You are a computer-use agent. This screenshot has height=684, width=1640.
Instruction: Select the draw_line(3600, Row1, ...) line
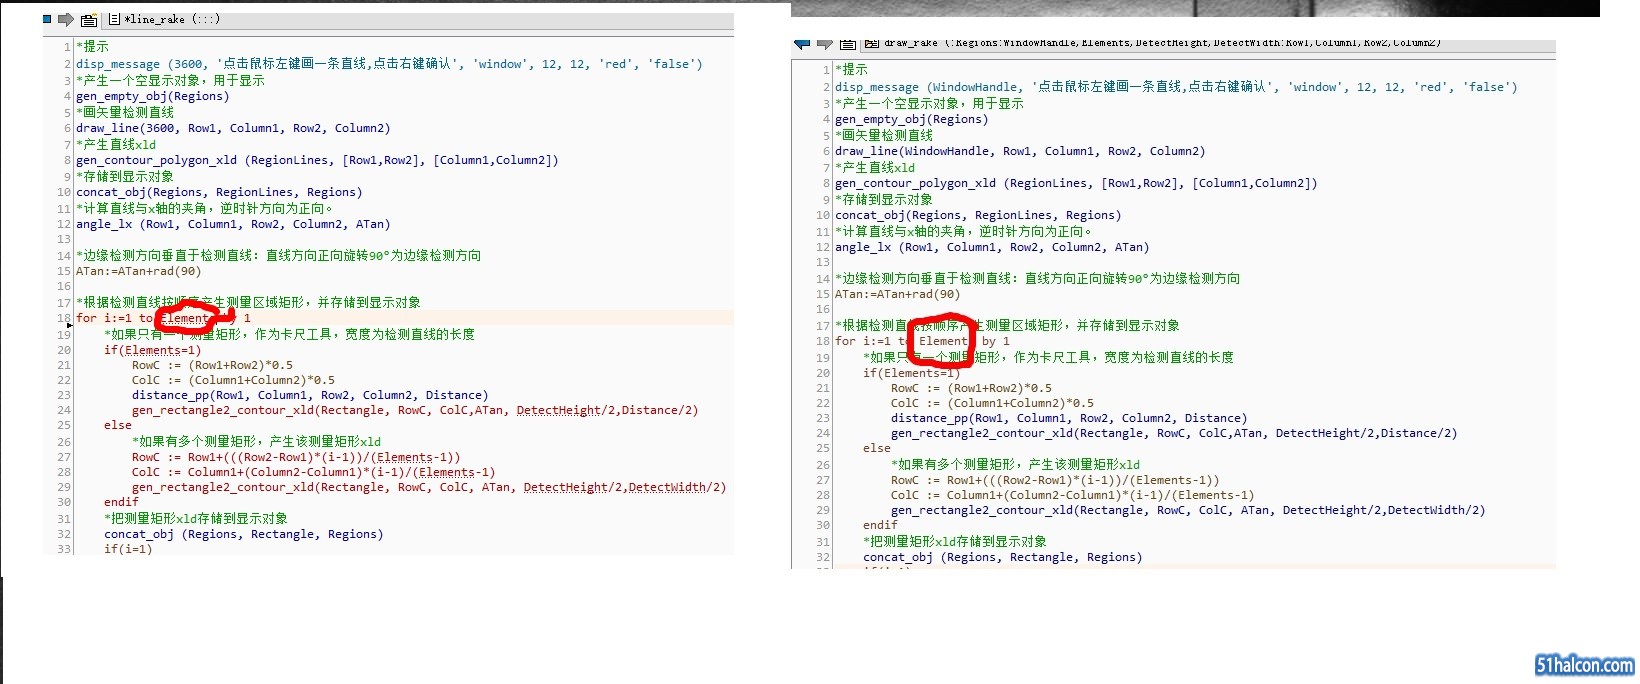233,128
